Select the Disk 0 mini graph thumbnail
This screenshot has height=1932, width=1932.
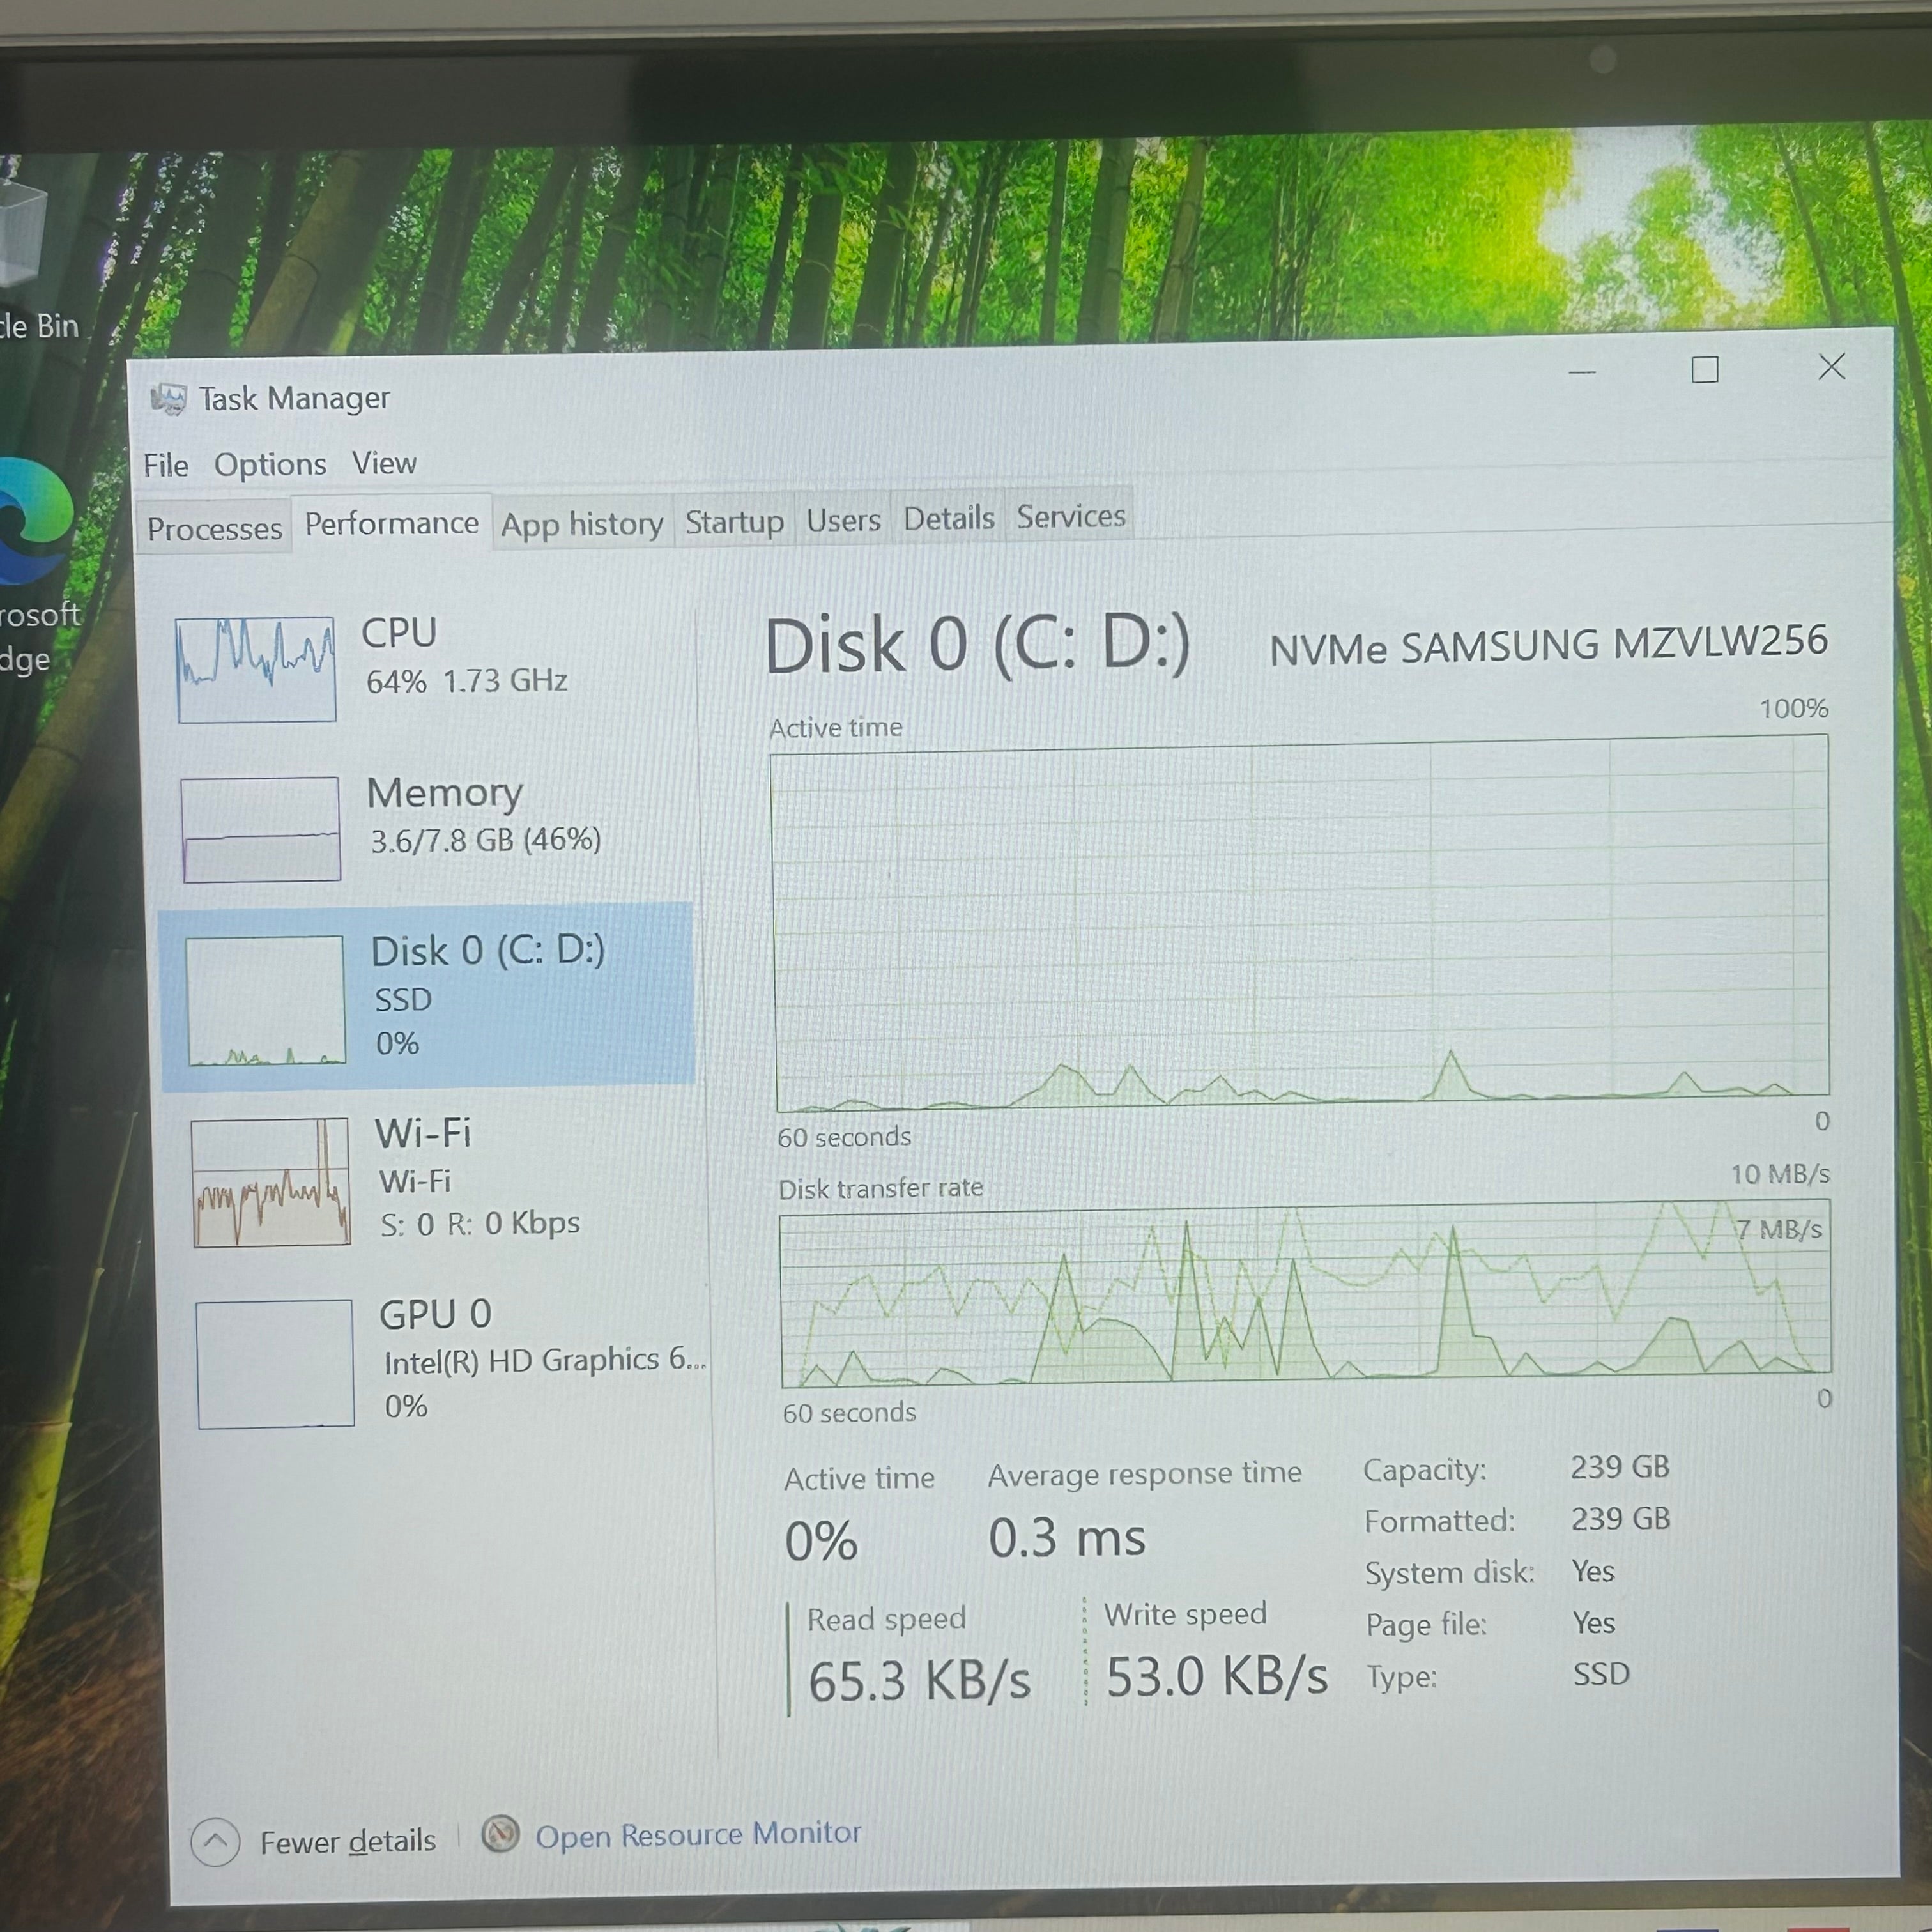coord(266,1000)
